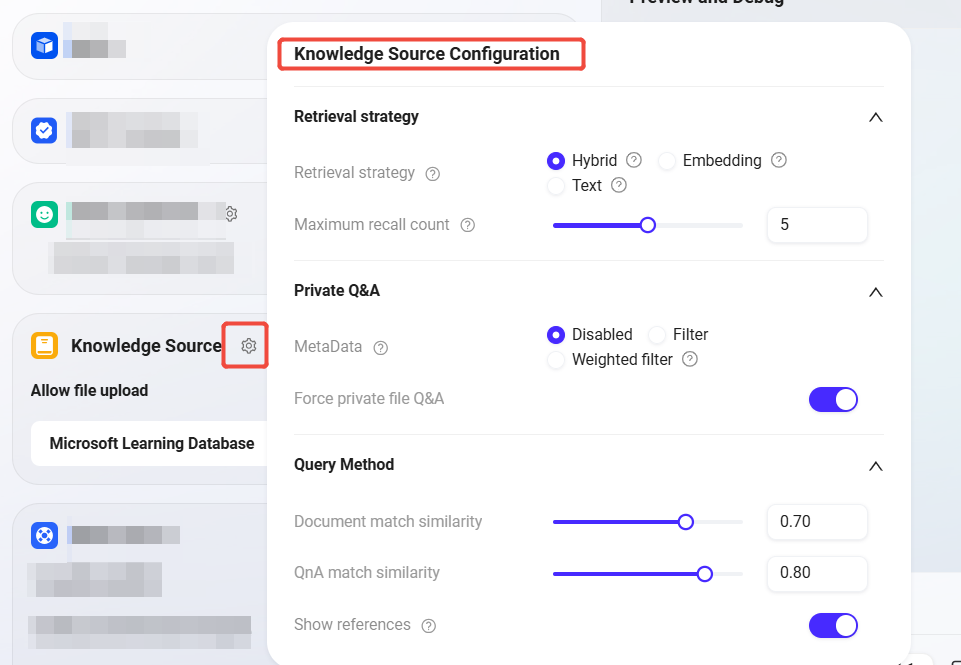Open Knowledge Source settings gear
961x665 pixels.
click(x=249, y=346)
